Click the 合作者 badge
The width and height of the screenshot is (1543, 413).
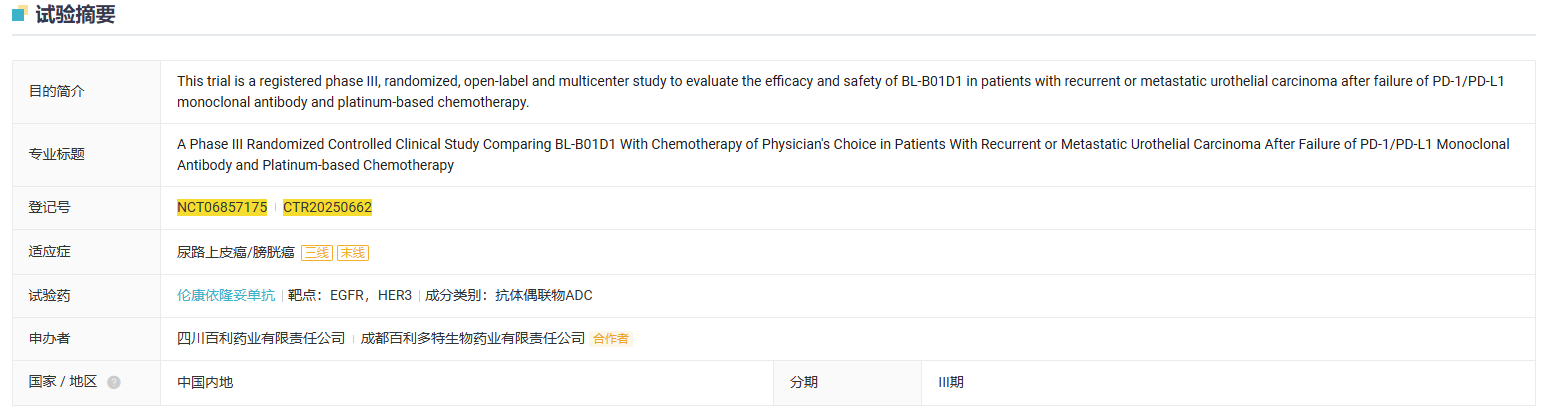[611, 339]
